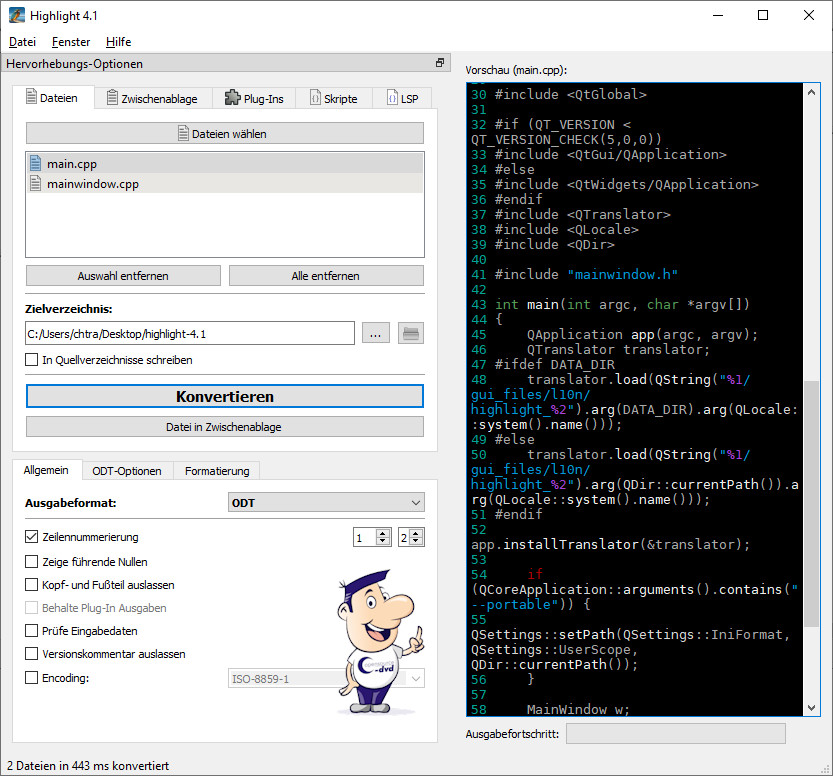Click 'Dateien wählen' button
The width and height of the screenshot is (833, 776).
[224, 133]
